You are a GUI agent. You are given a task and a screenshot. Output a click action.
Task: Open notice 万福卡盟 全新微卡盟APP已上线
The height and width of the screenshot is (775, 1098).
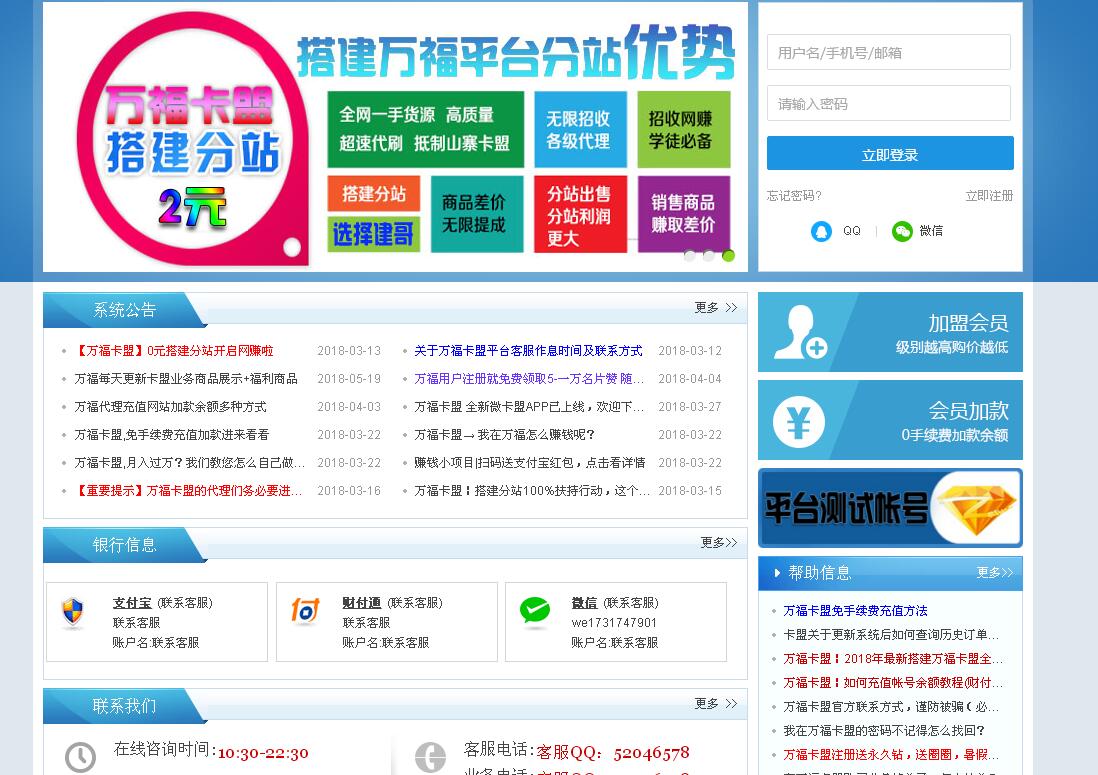529,407
